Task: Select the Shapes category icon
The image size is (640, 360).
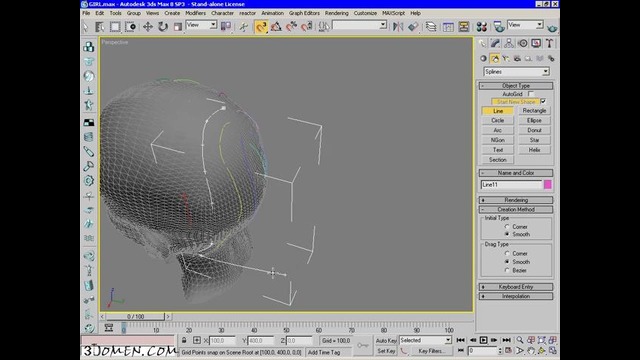Action: (x=495, y=58)
